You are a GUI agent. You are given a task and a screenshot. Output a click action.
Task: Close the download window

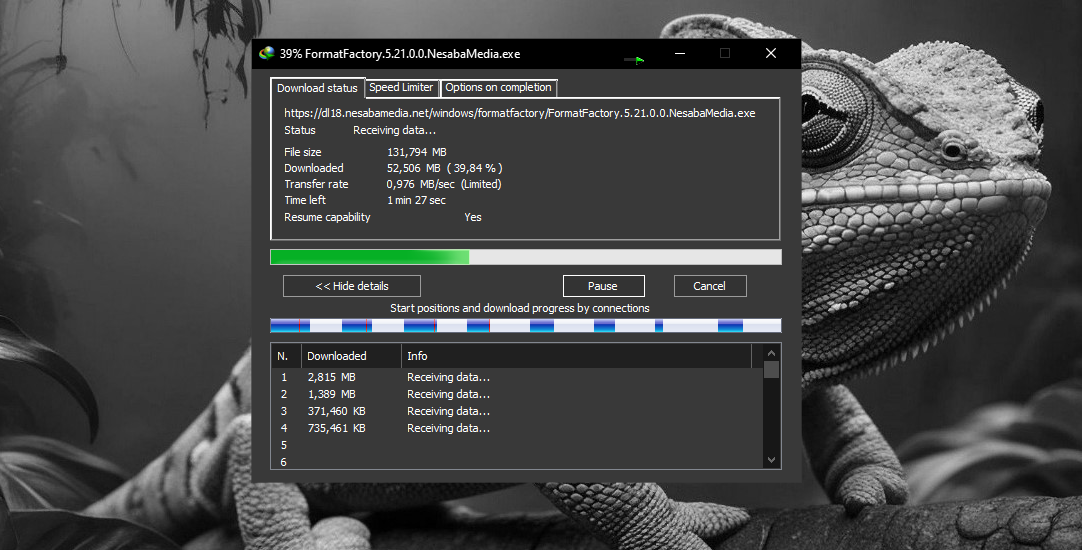click(771, 53)
